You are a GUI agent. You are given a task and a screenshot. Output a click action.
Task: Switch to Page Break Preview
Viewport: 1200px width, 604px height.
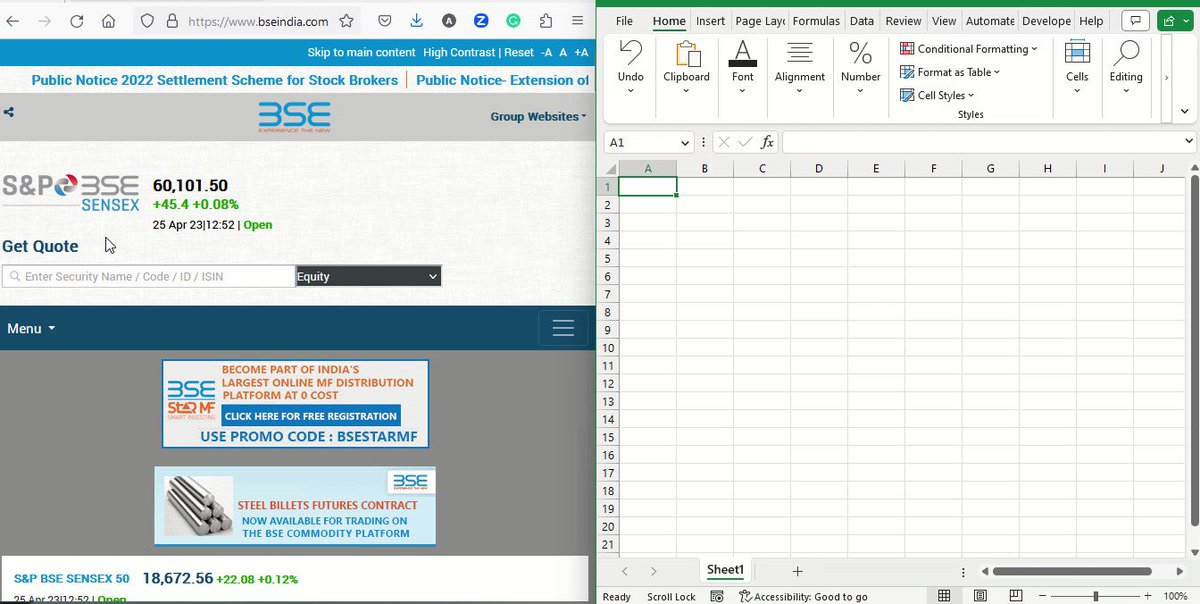tap(1014, 597)
